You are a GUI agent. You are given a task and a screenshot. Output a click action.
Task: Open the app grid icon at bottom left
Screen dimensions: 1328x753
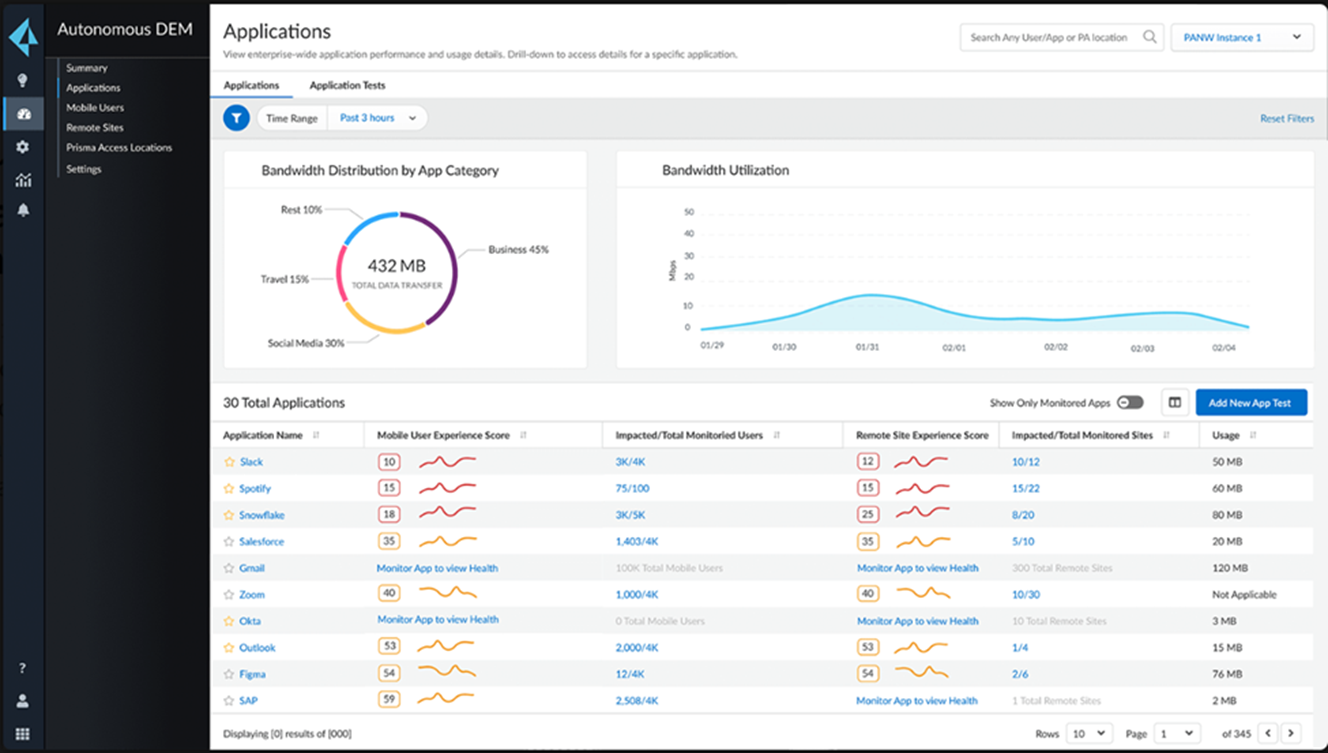pyautogui.click(x=22, y=734)
